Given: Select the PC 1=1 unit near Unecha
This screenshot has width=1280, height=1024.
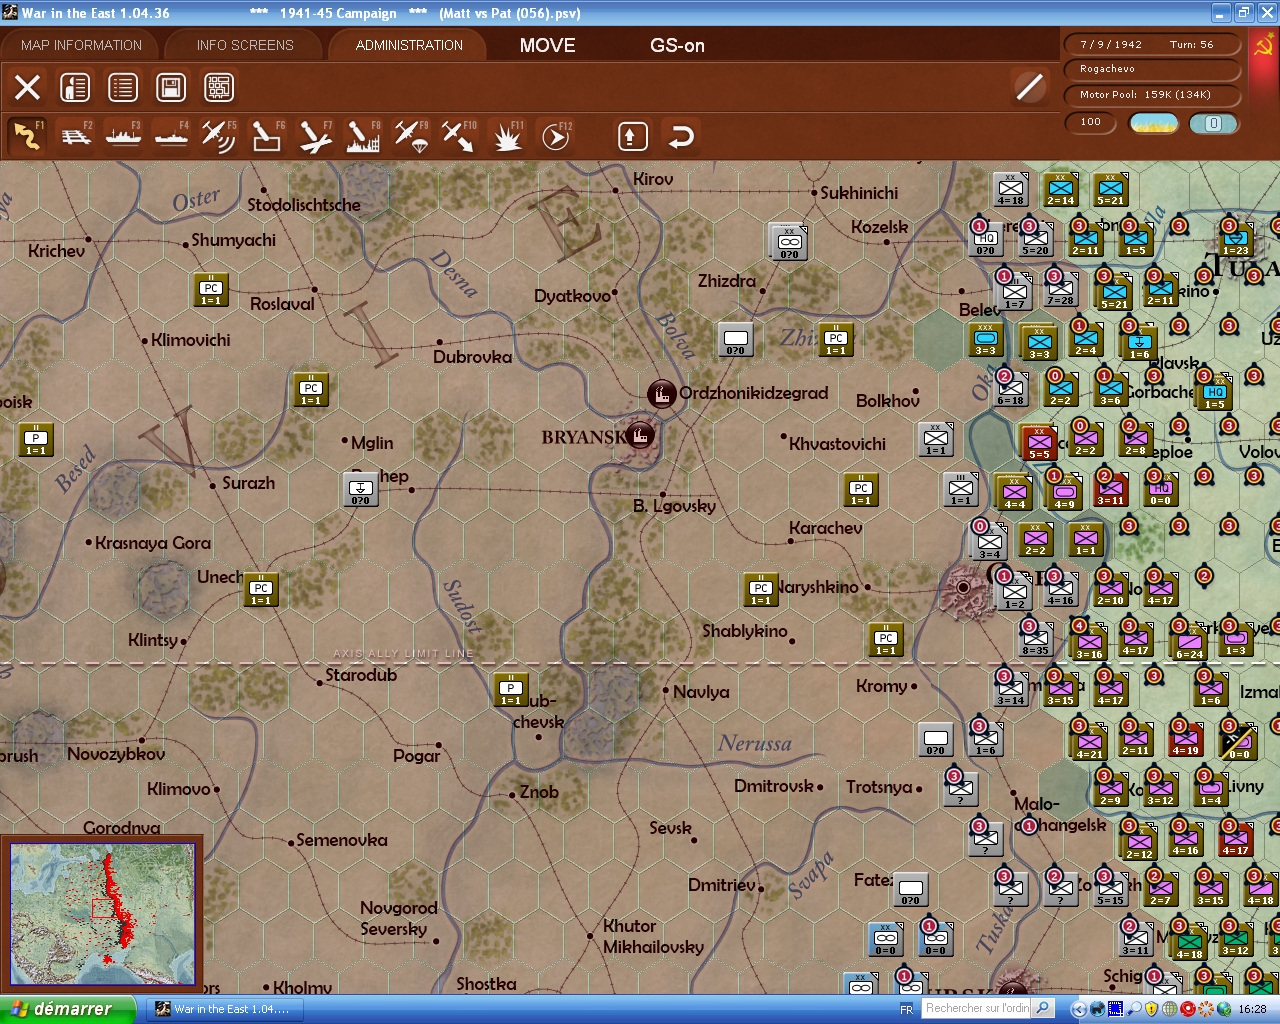Looking at the screenshot, I should 261,589.
